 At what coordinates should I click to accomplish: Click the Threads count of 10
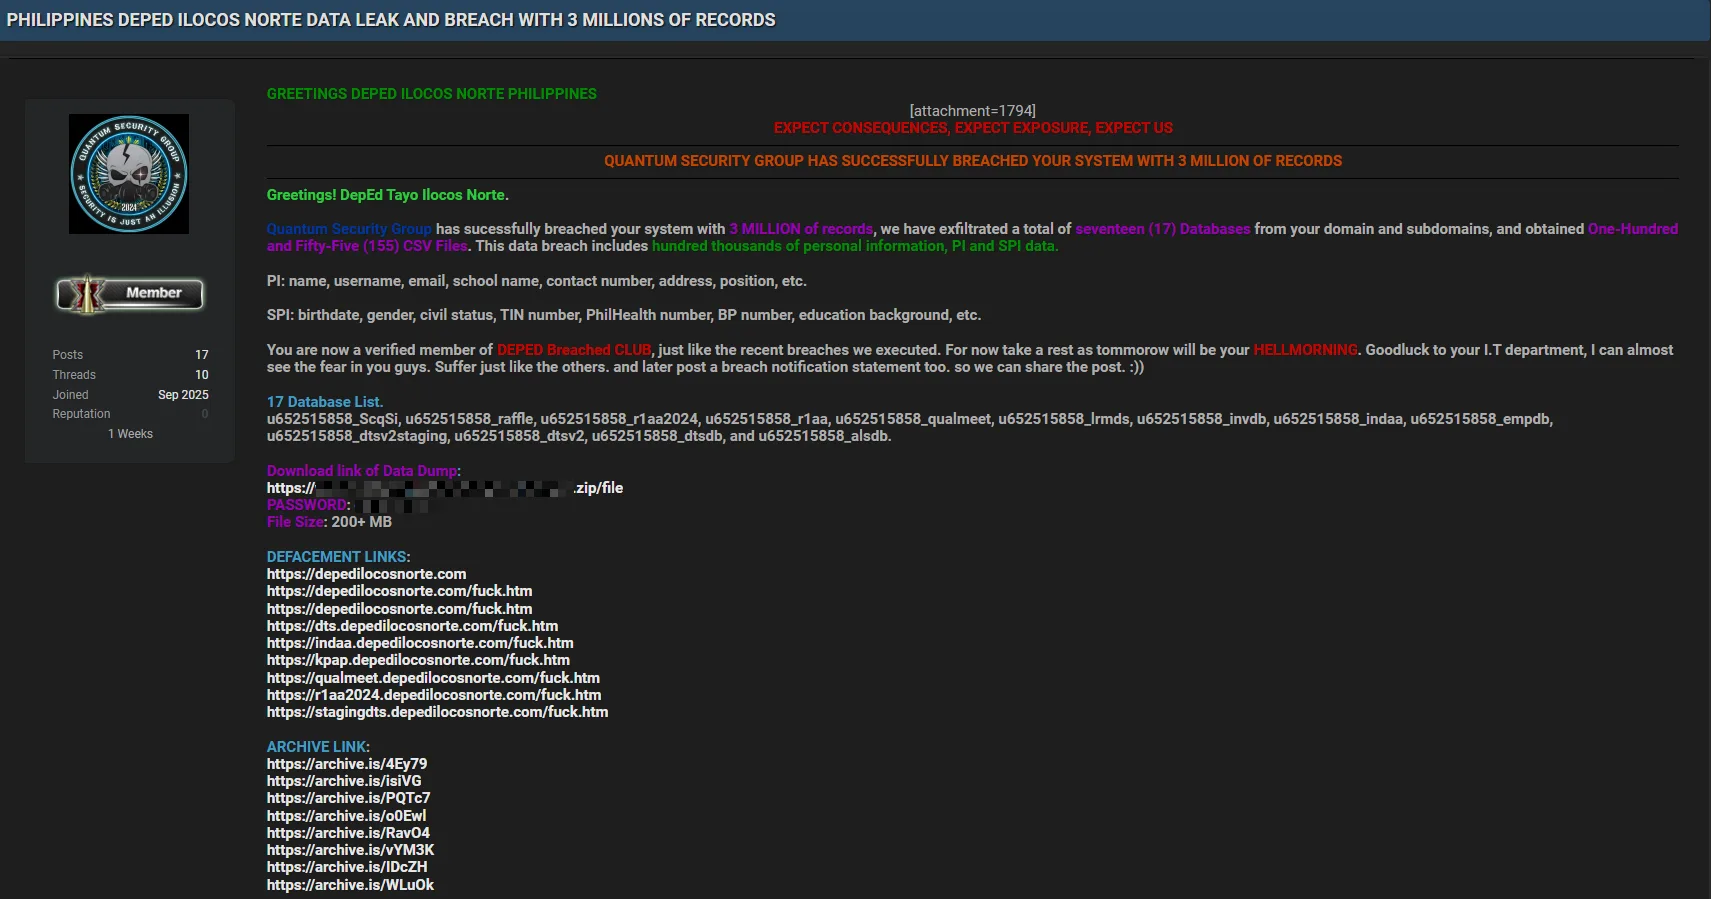point(201,375)
